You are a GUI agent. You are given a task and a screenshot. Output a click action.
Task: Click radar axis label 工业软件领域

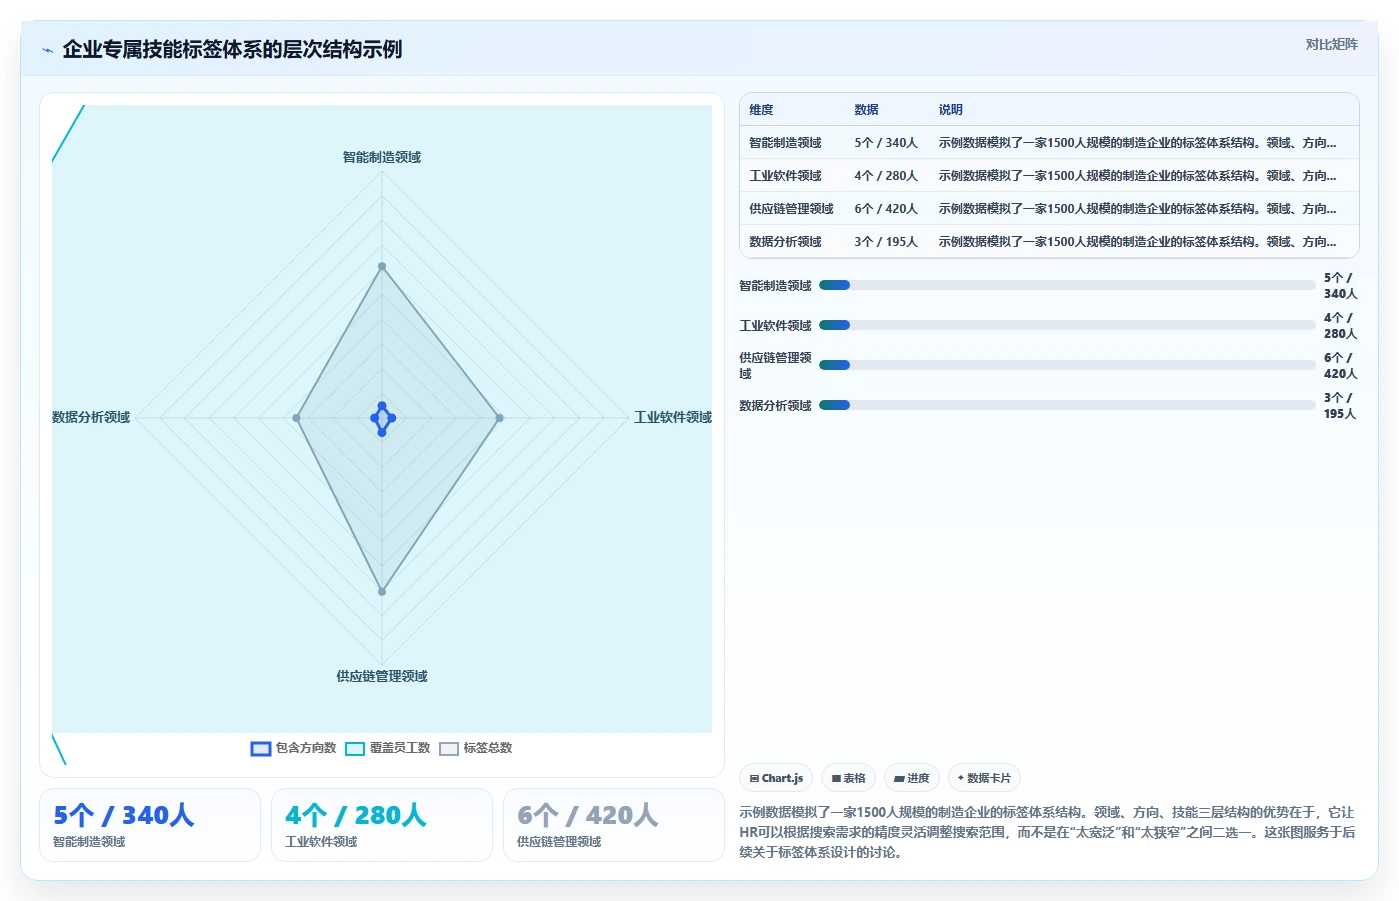pyautogui.click(x=673, y=417)
